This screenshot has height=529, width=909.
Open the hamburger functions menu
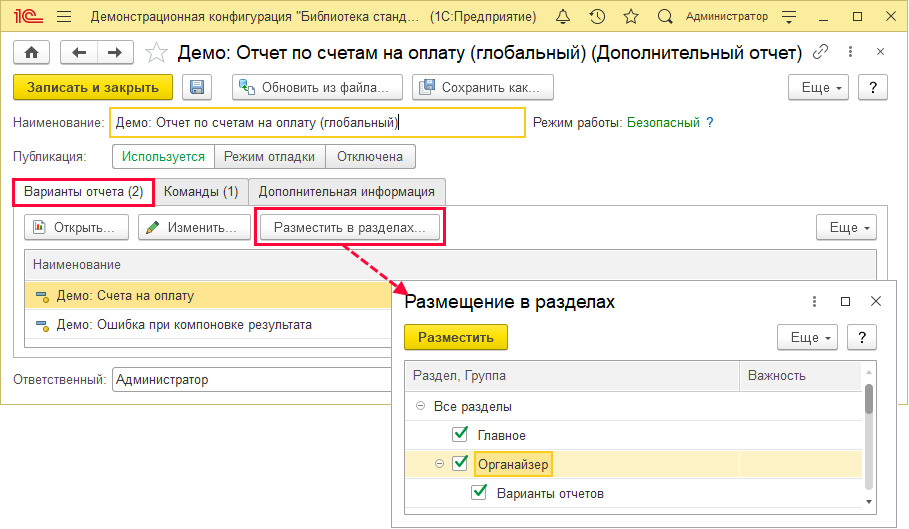(64, 16)
